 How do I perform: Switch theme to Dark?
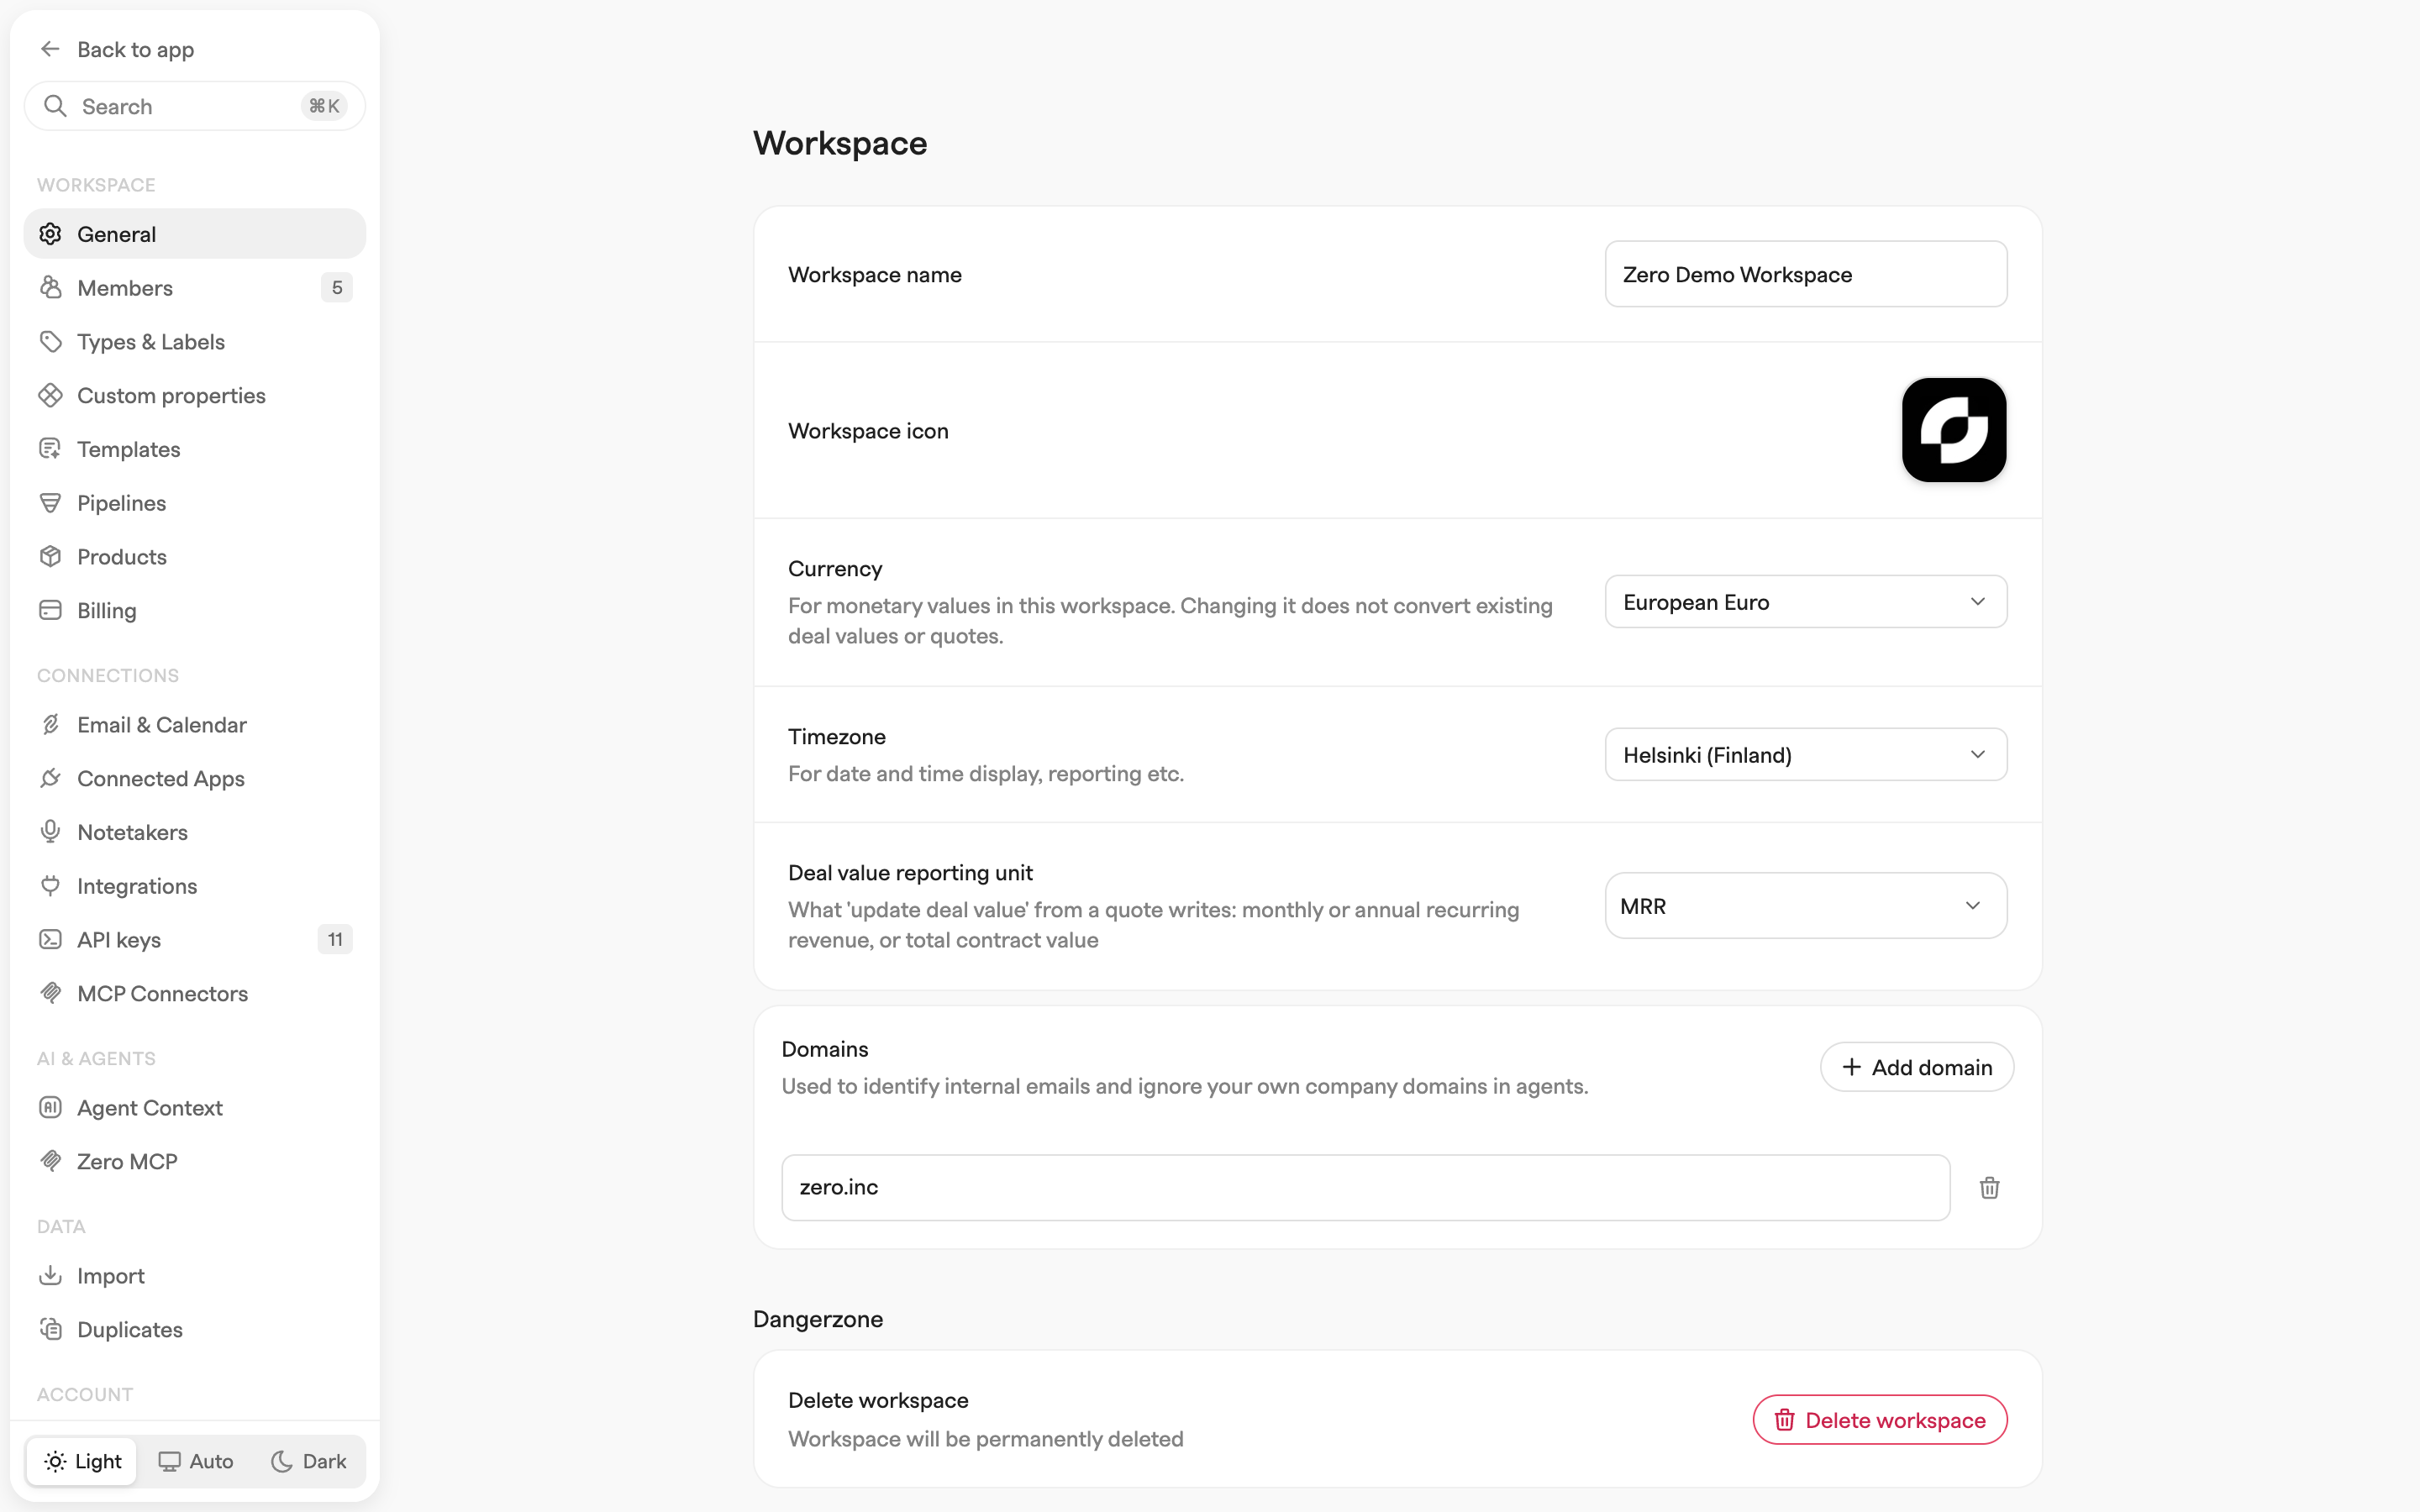(309, 1462)
